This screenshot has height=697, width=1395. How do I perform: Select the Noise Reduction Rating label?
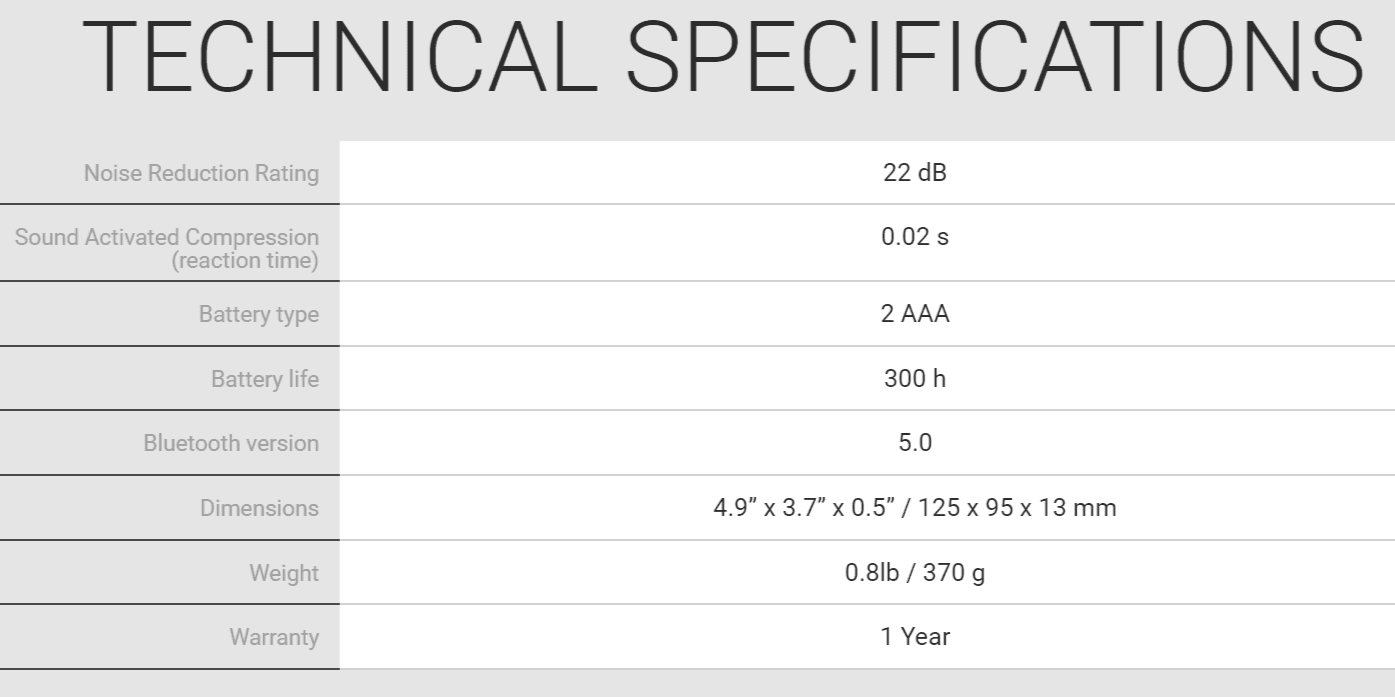201,173
